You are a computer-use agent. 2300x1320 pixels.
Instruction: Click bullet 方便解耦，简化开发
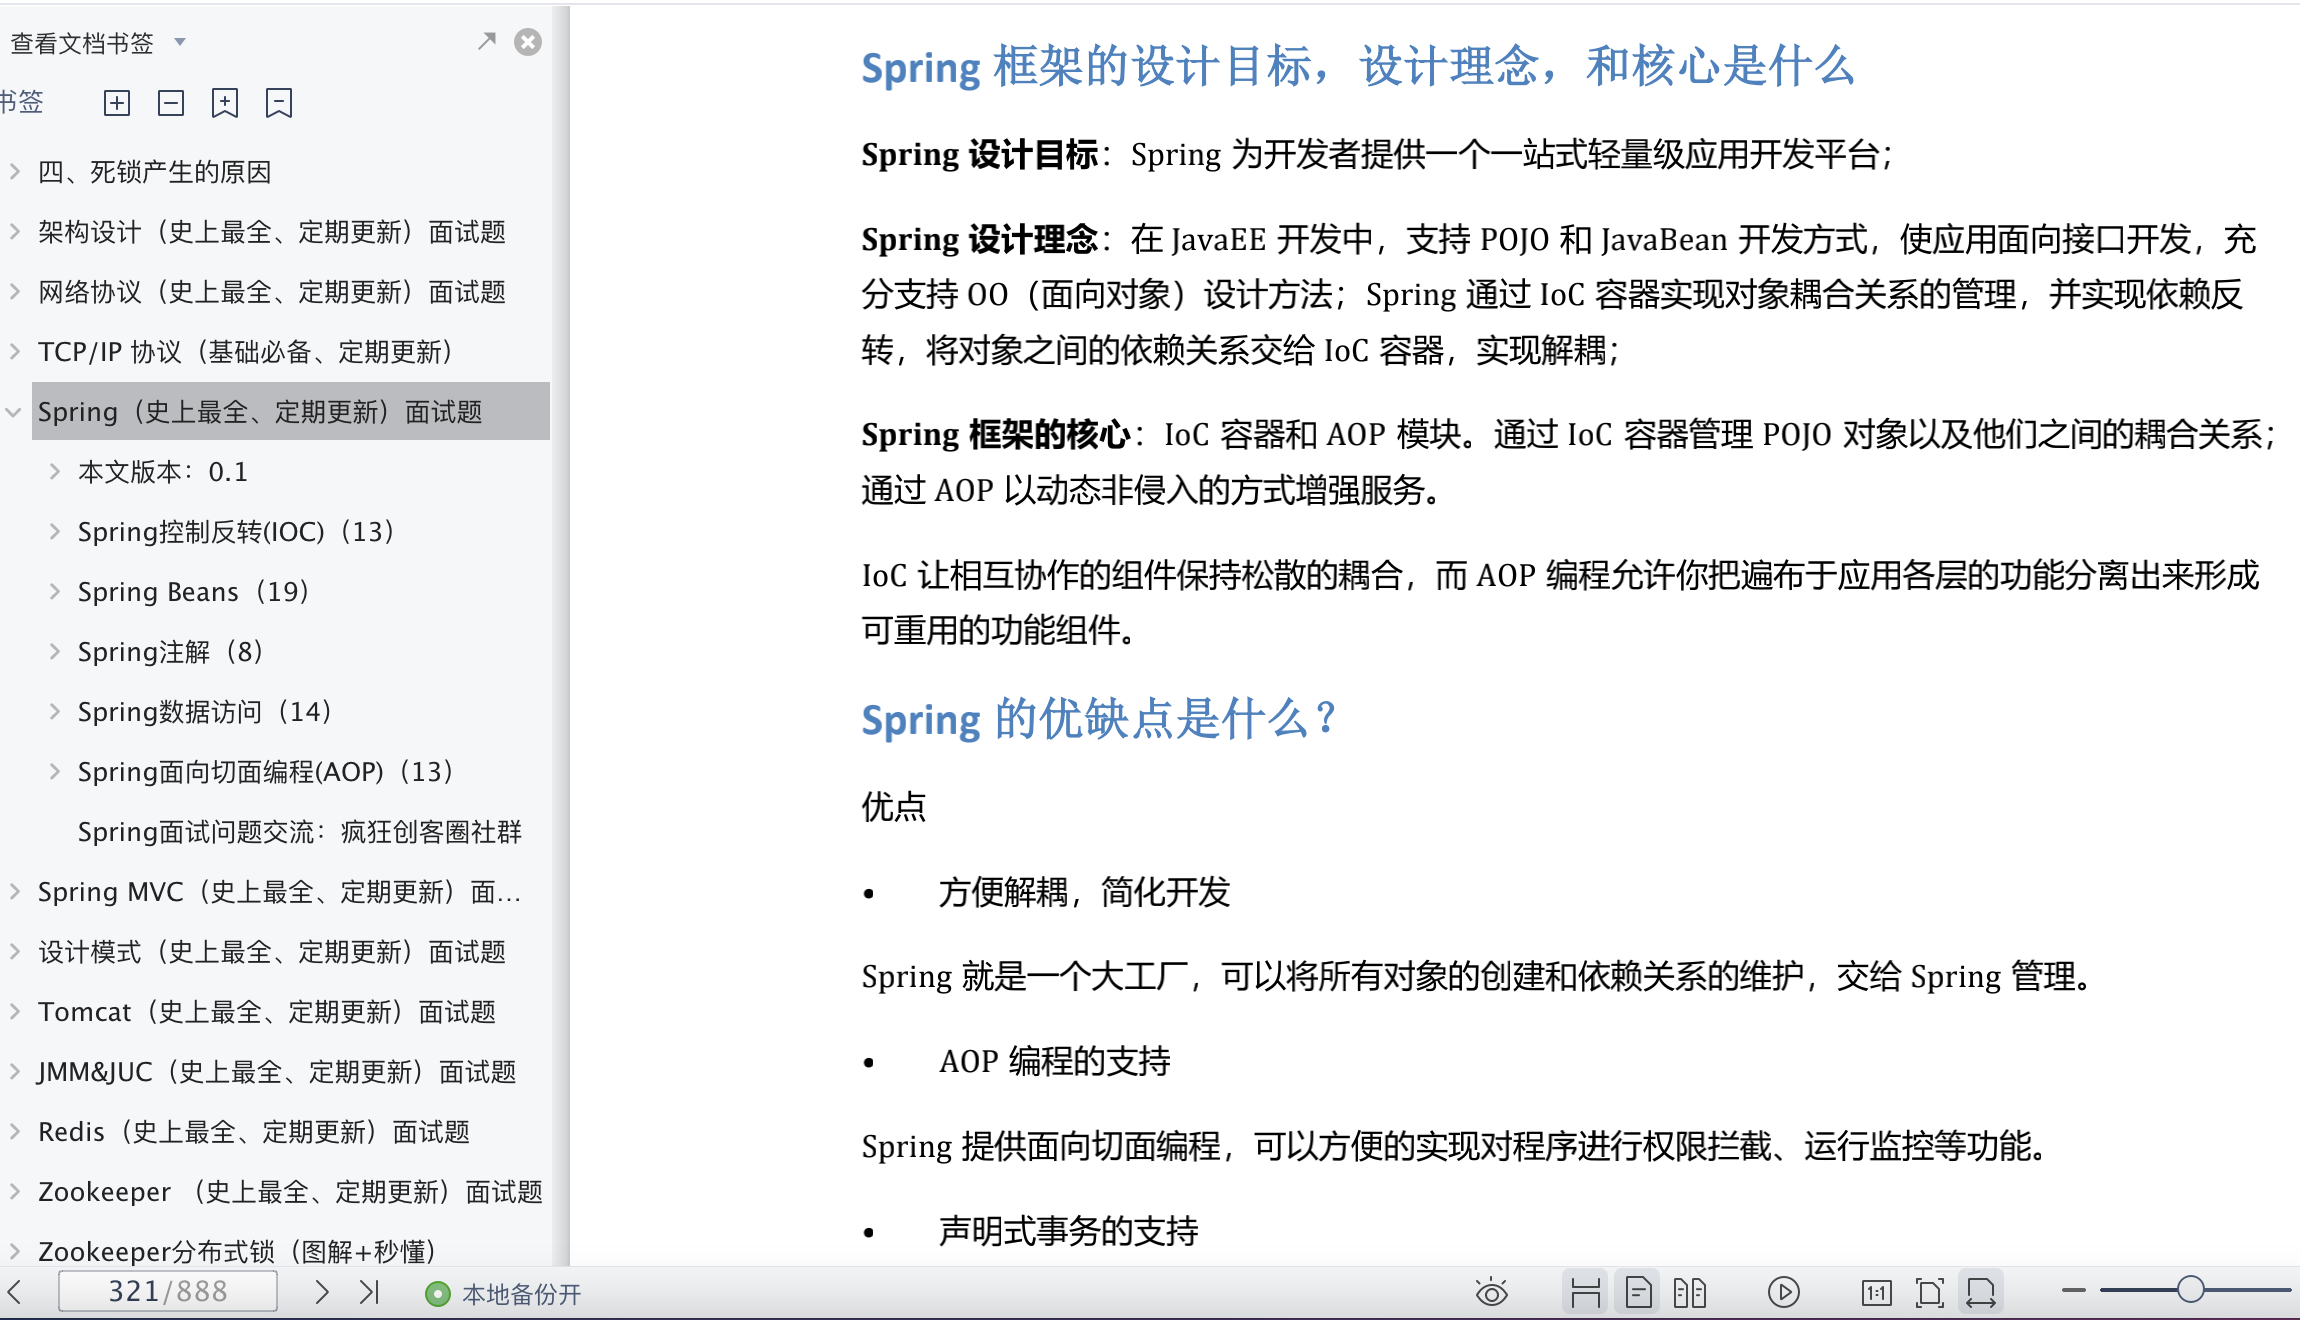[1084, 891]
